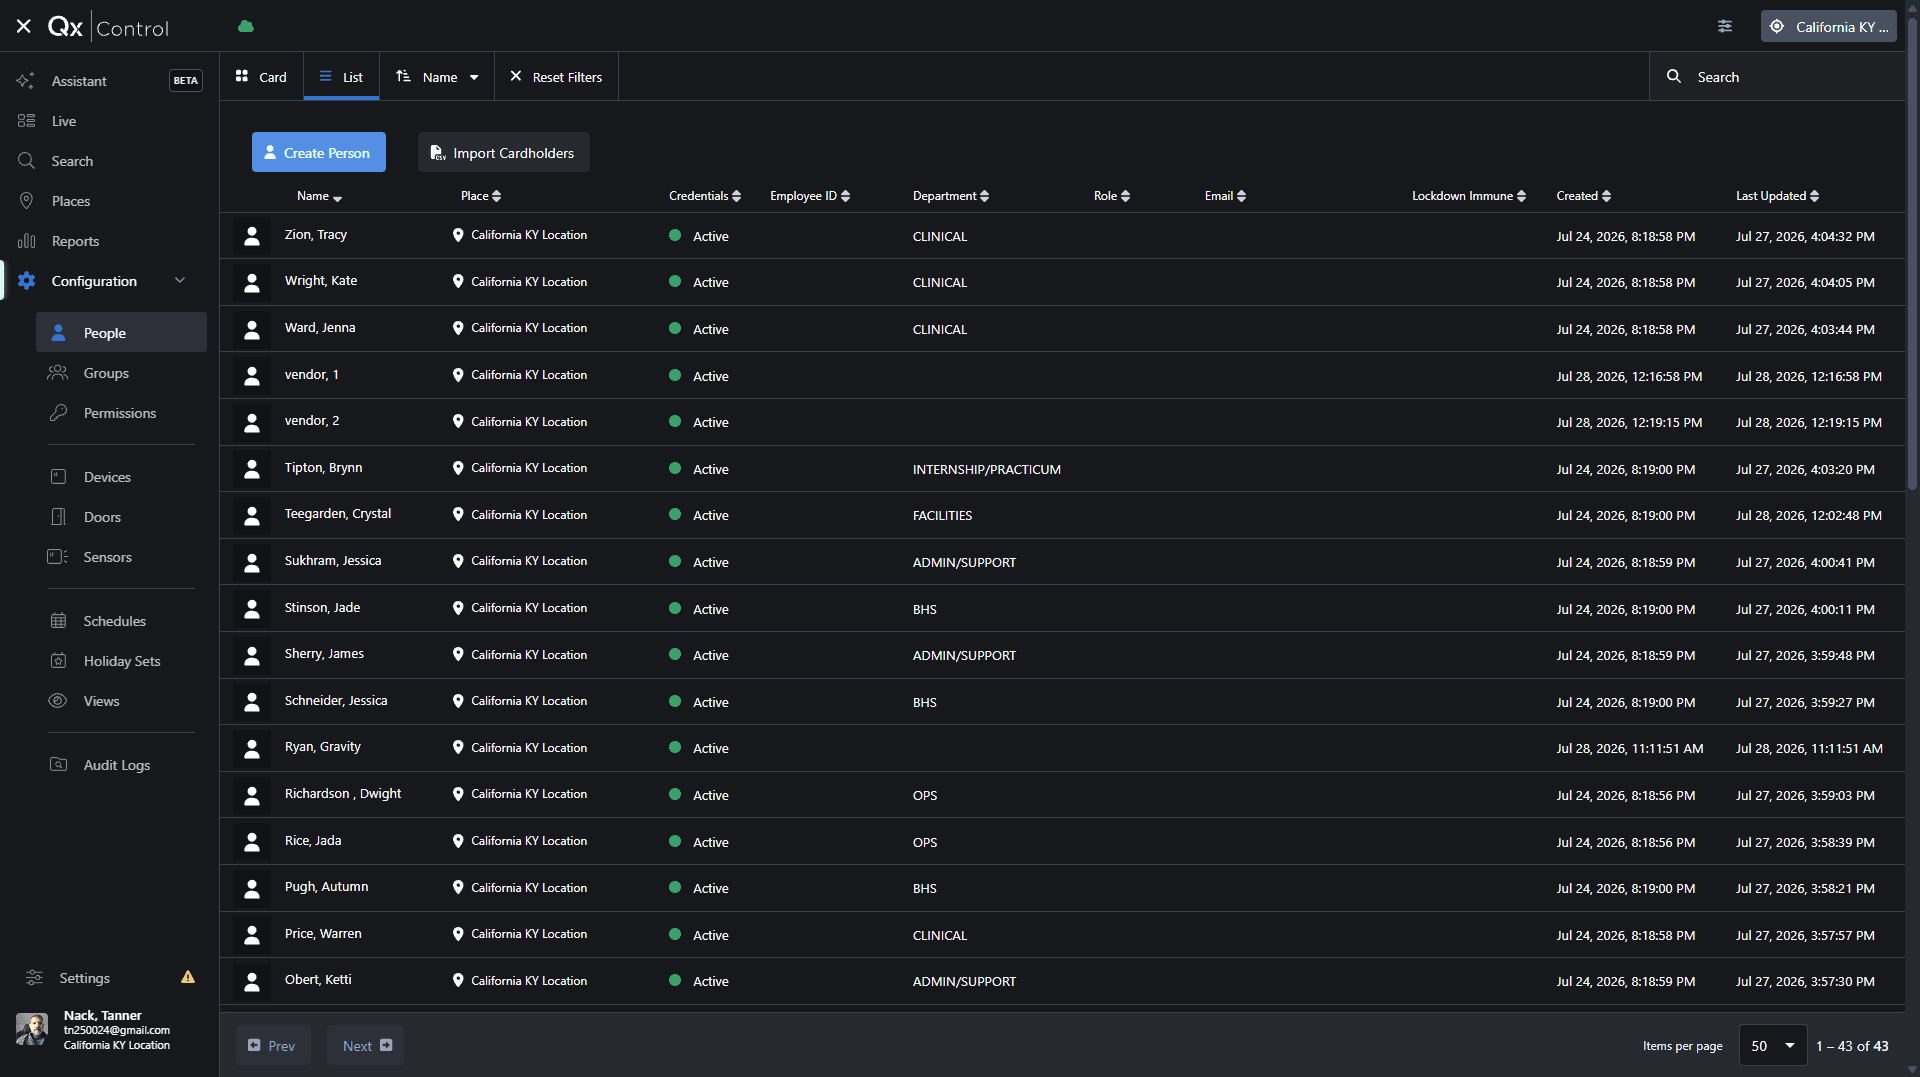The height and width of the screenshot is (1077, 1920).
Task: Click the Settings warning triangle icon
Action: tap(188, 977)
